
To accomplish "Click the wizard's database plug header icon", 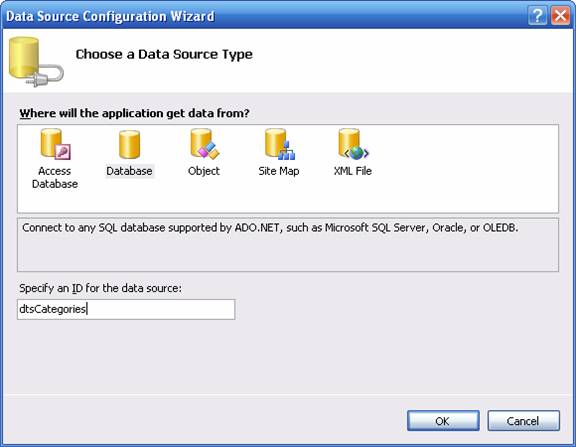I will click(x=36, y=62).
